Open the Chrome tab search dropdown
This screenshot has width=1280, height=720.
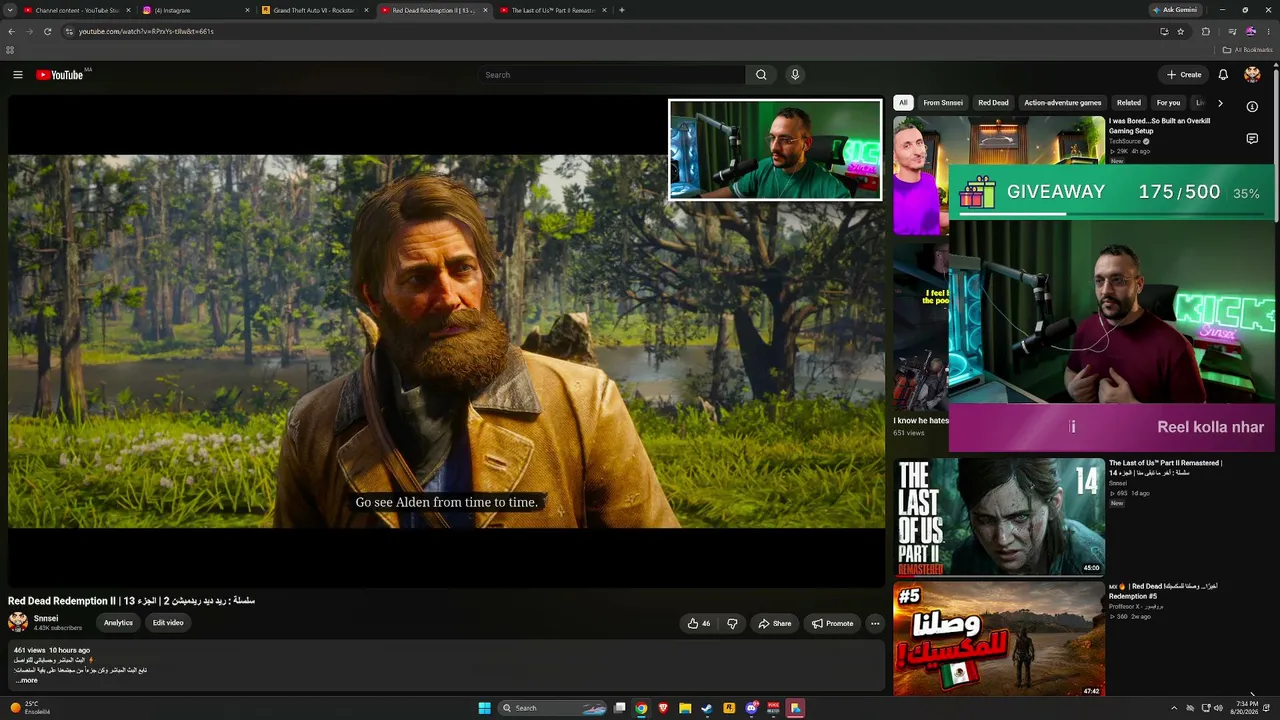click(x=11, y=10)
